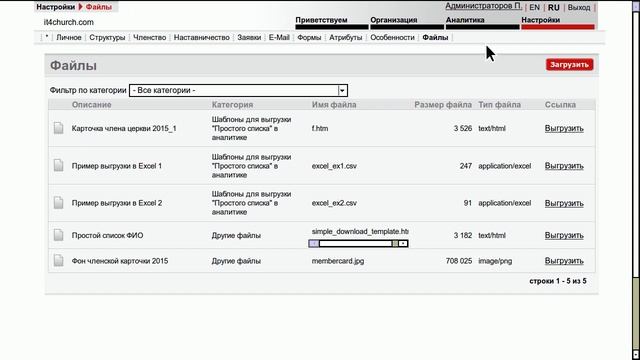640x360 pixels.
Task: Click 'строки 1 - 5 из 5' row counter
Action: pos(558,281)
